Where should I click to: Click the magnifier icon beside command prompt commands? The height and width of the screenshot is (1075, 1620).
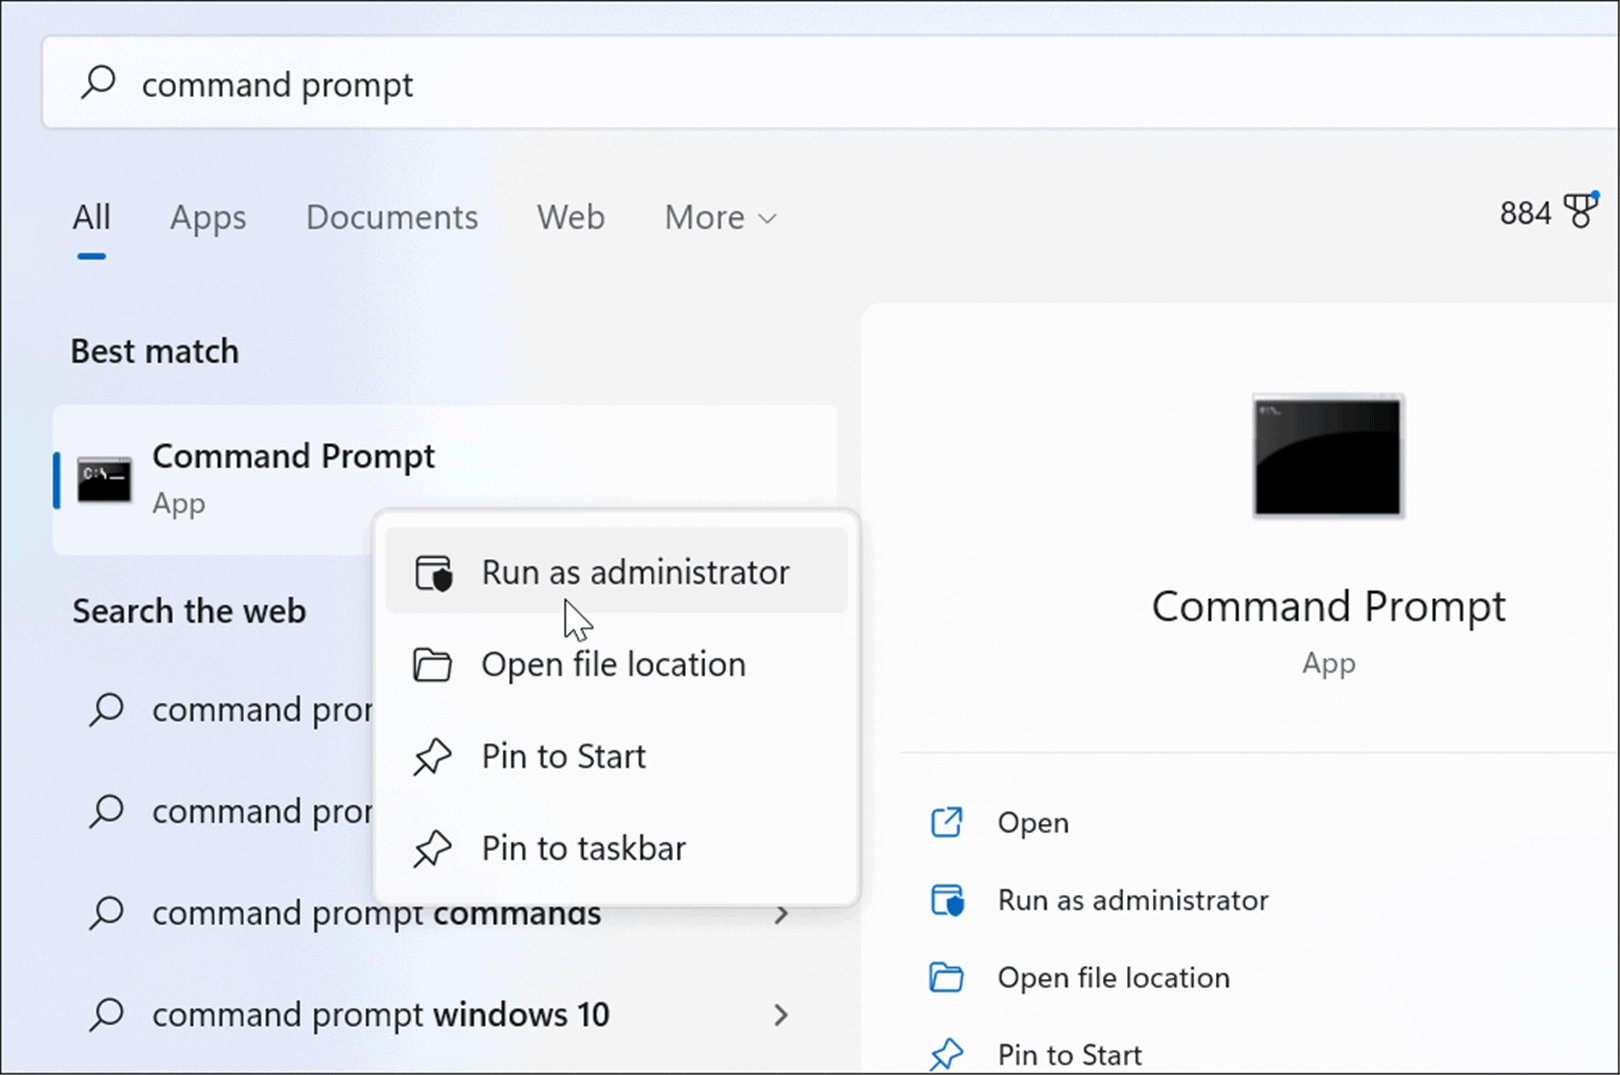(105, 912)
